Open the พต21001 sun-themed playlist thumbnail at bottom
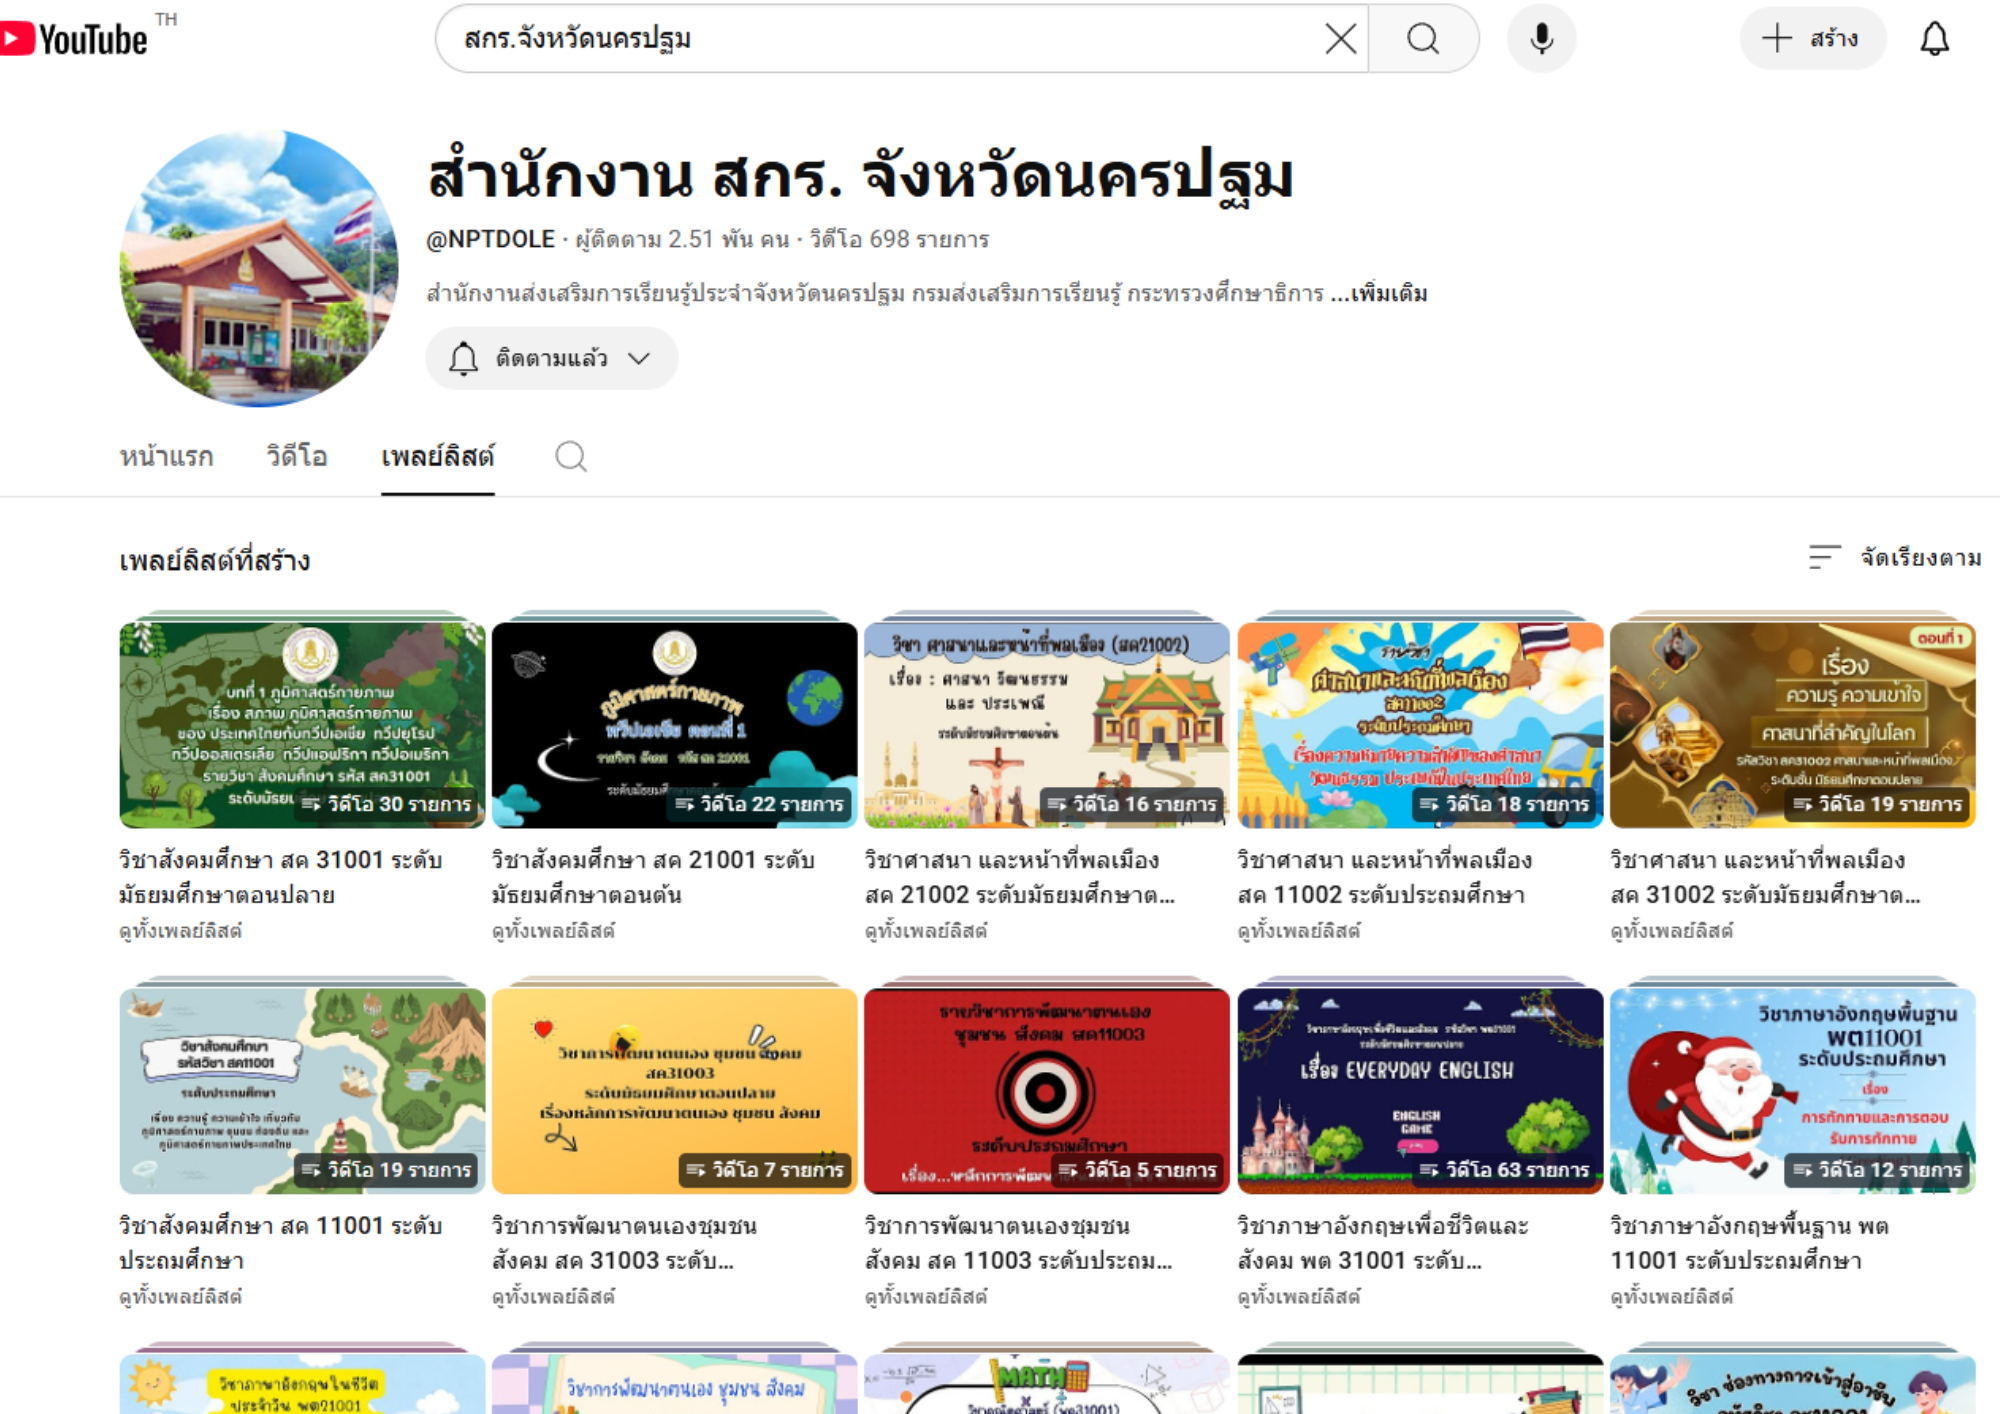The height and width of the screenshot is (1414, 2000). click(302, 1384)
